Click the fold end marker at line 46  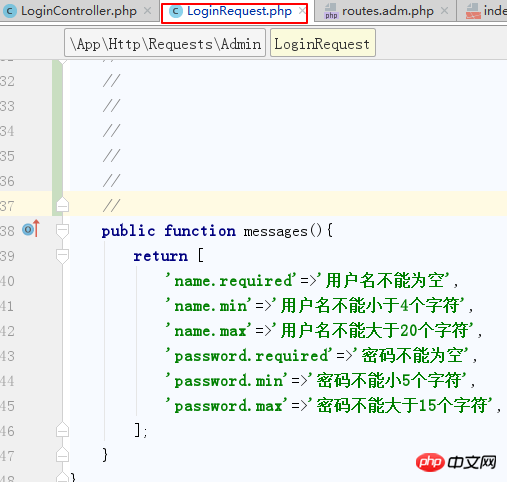[x=62, y=430]
